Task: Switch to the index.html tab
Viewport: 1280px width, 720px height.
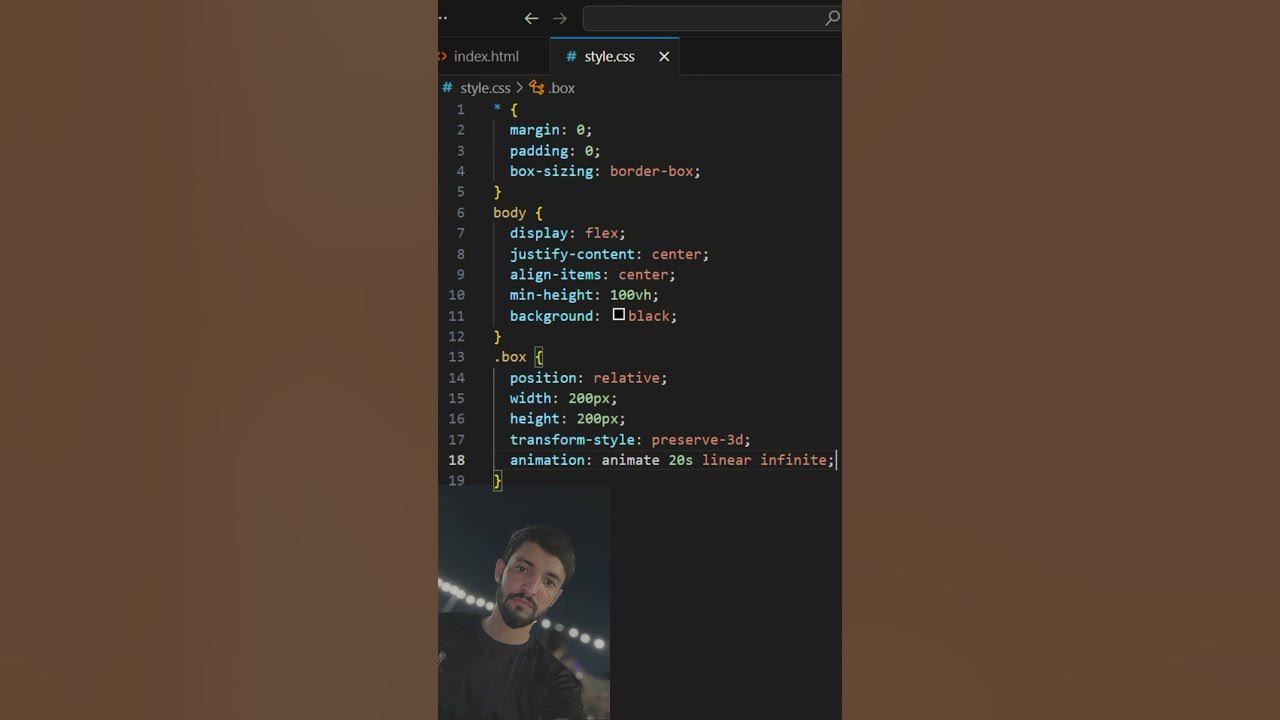Action: 486,56
